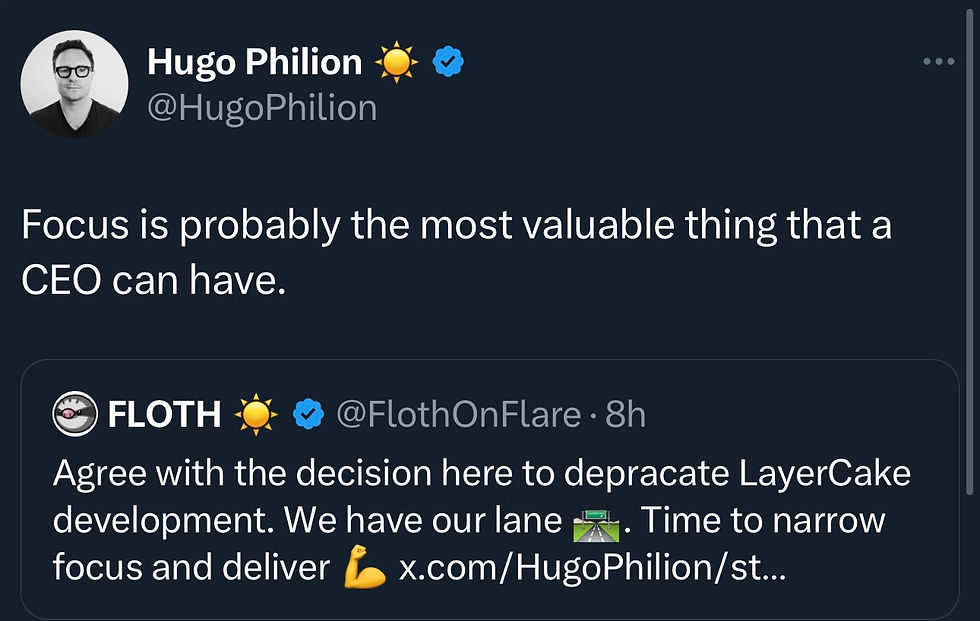Click the blue verified badge beside Hugo Philion
Screen dimensions: 980x621
click(x=447, y=63)
